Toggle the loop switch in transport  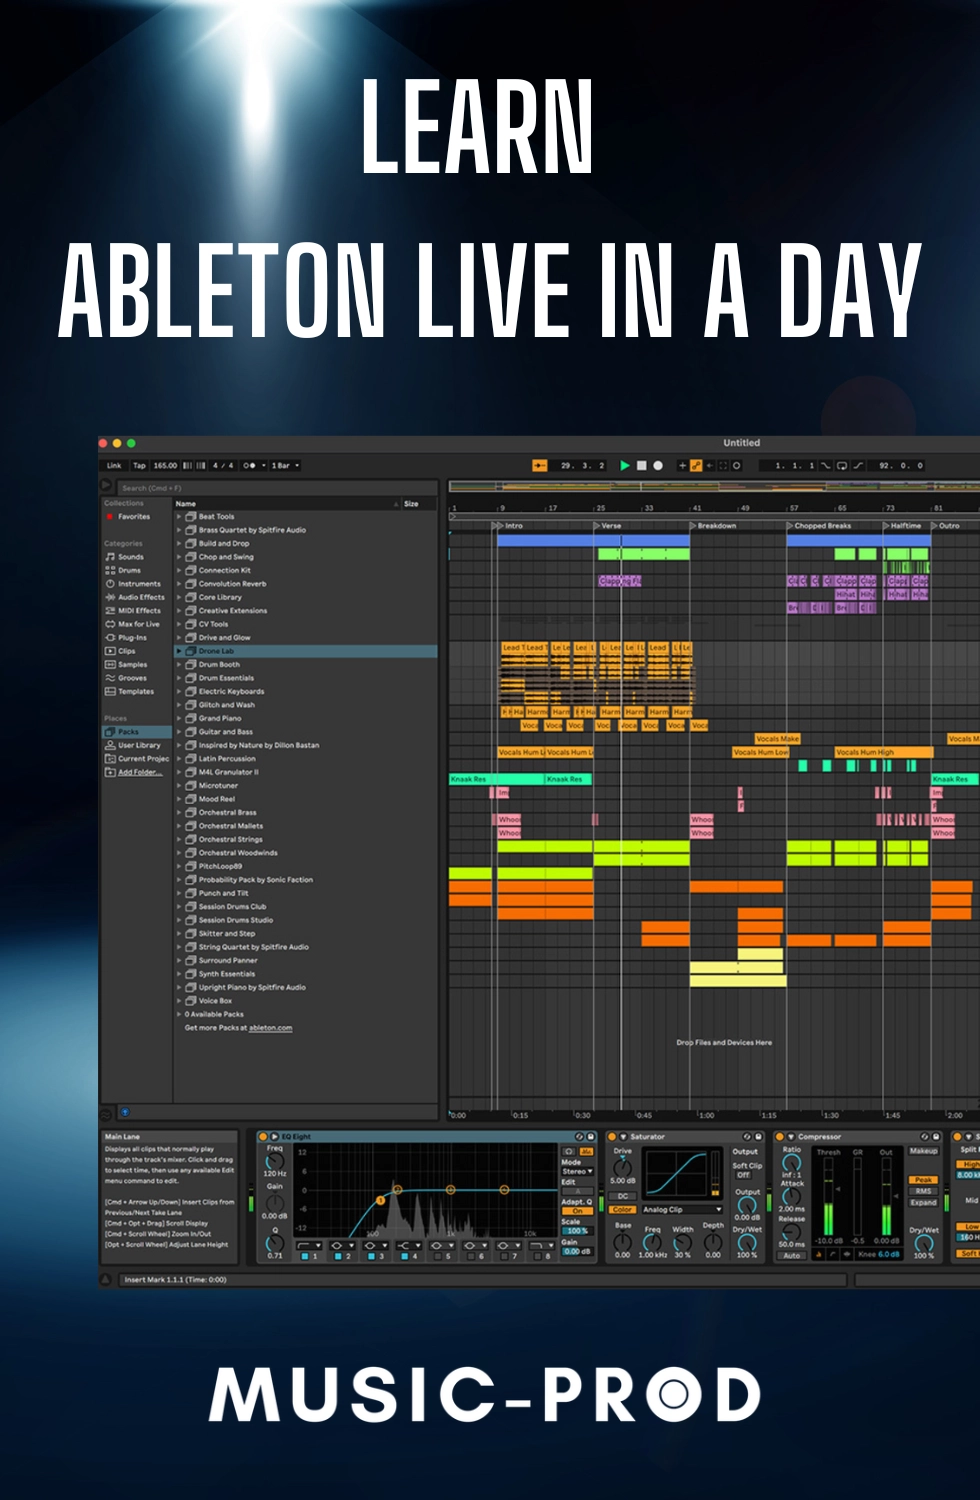coord(842,465)
